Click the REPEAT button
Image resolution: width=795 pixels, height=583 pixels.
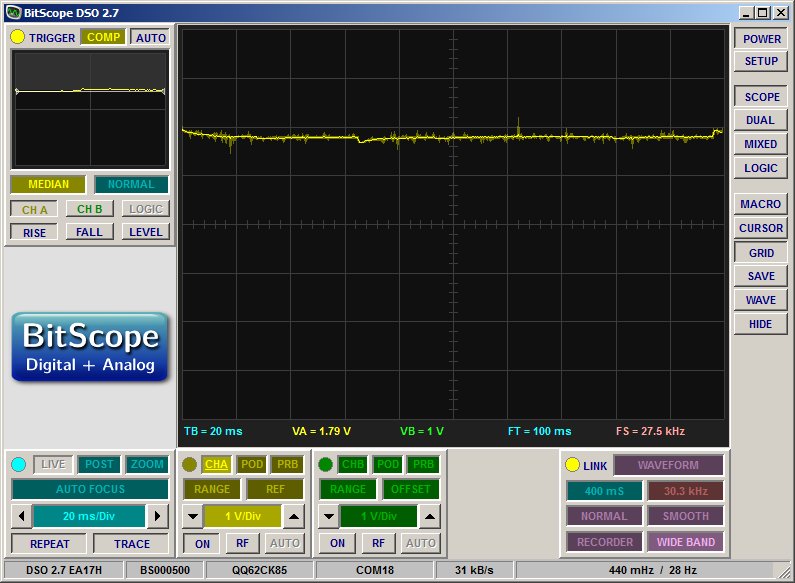(x=49, y=544)
